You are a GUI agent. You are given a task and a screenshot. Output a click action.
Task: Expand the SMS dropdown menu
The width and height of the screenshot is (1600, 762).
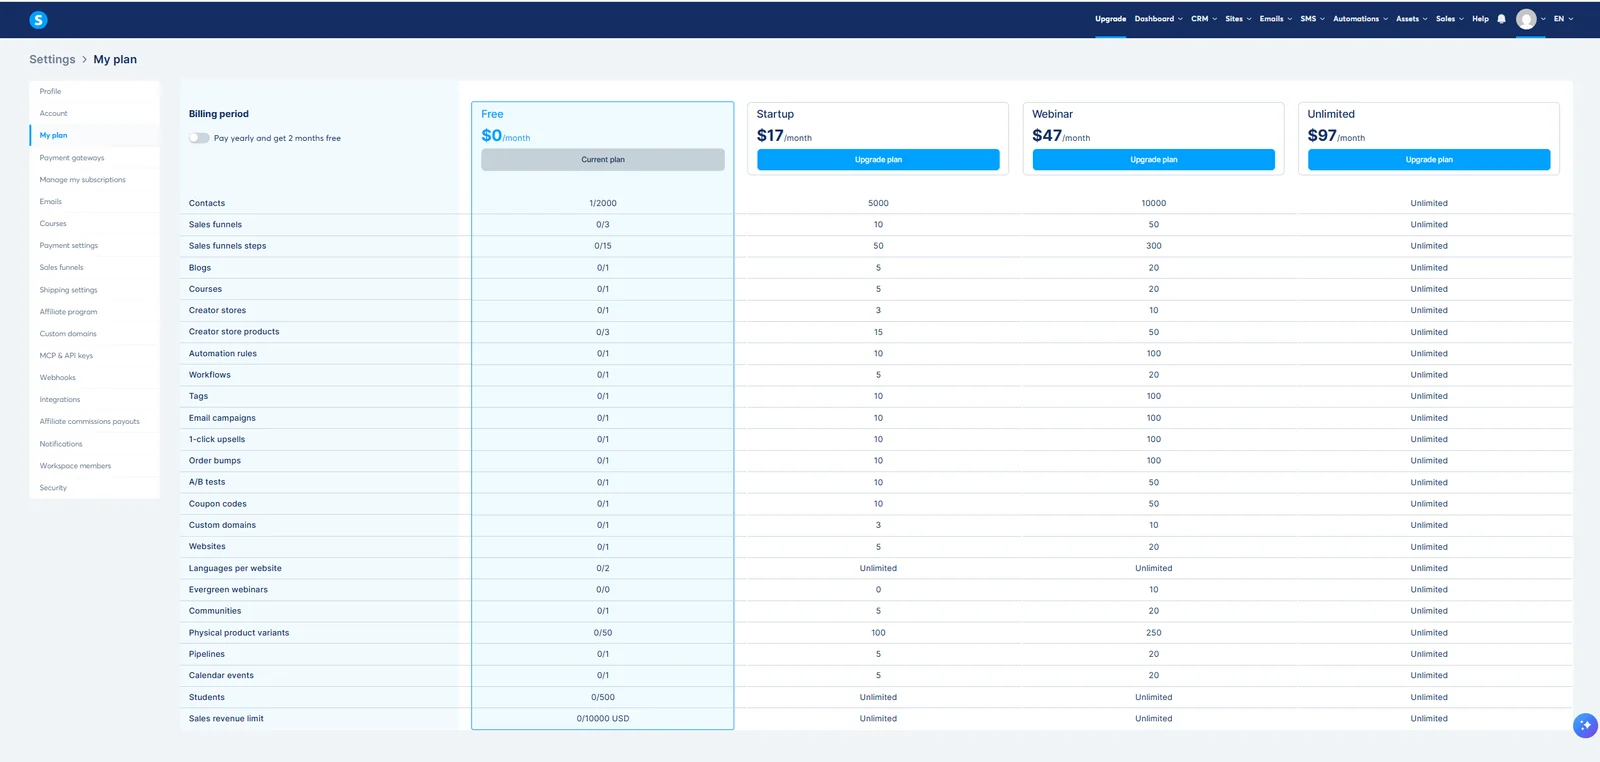pyautogui.click(x=1312, y=19)
